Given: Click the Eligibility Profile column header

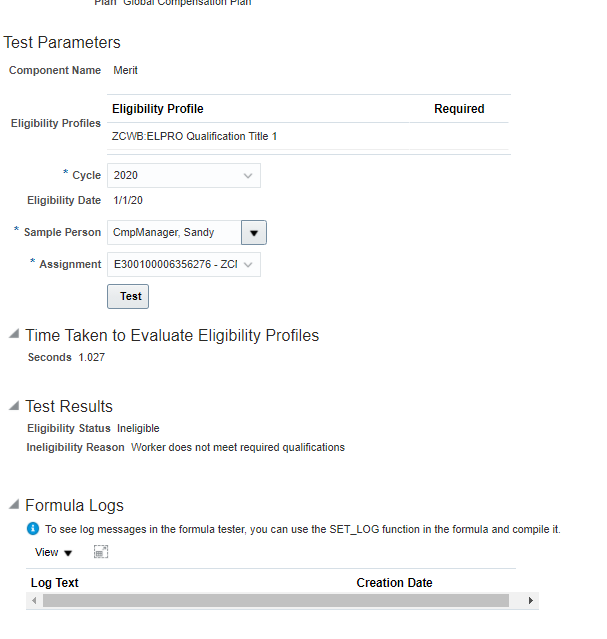Looking at the screenshot, I should pyautogui.click(x=158, y=109).
